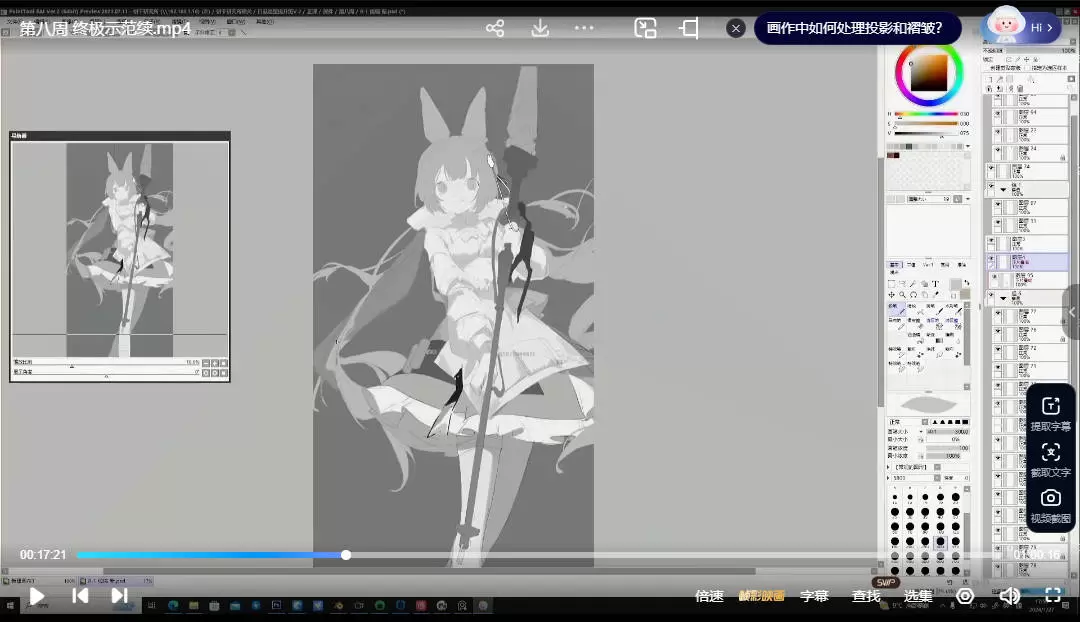The width and height of the screenshot is (1080, 622).
Task: Click the download icon in the top bar
Action: pos(540,28)
